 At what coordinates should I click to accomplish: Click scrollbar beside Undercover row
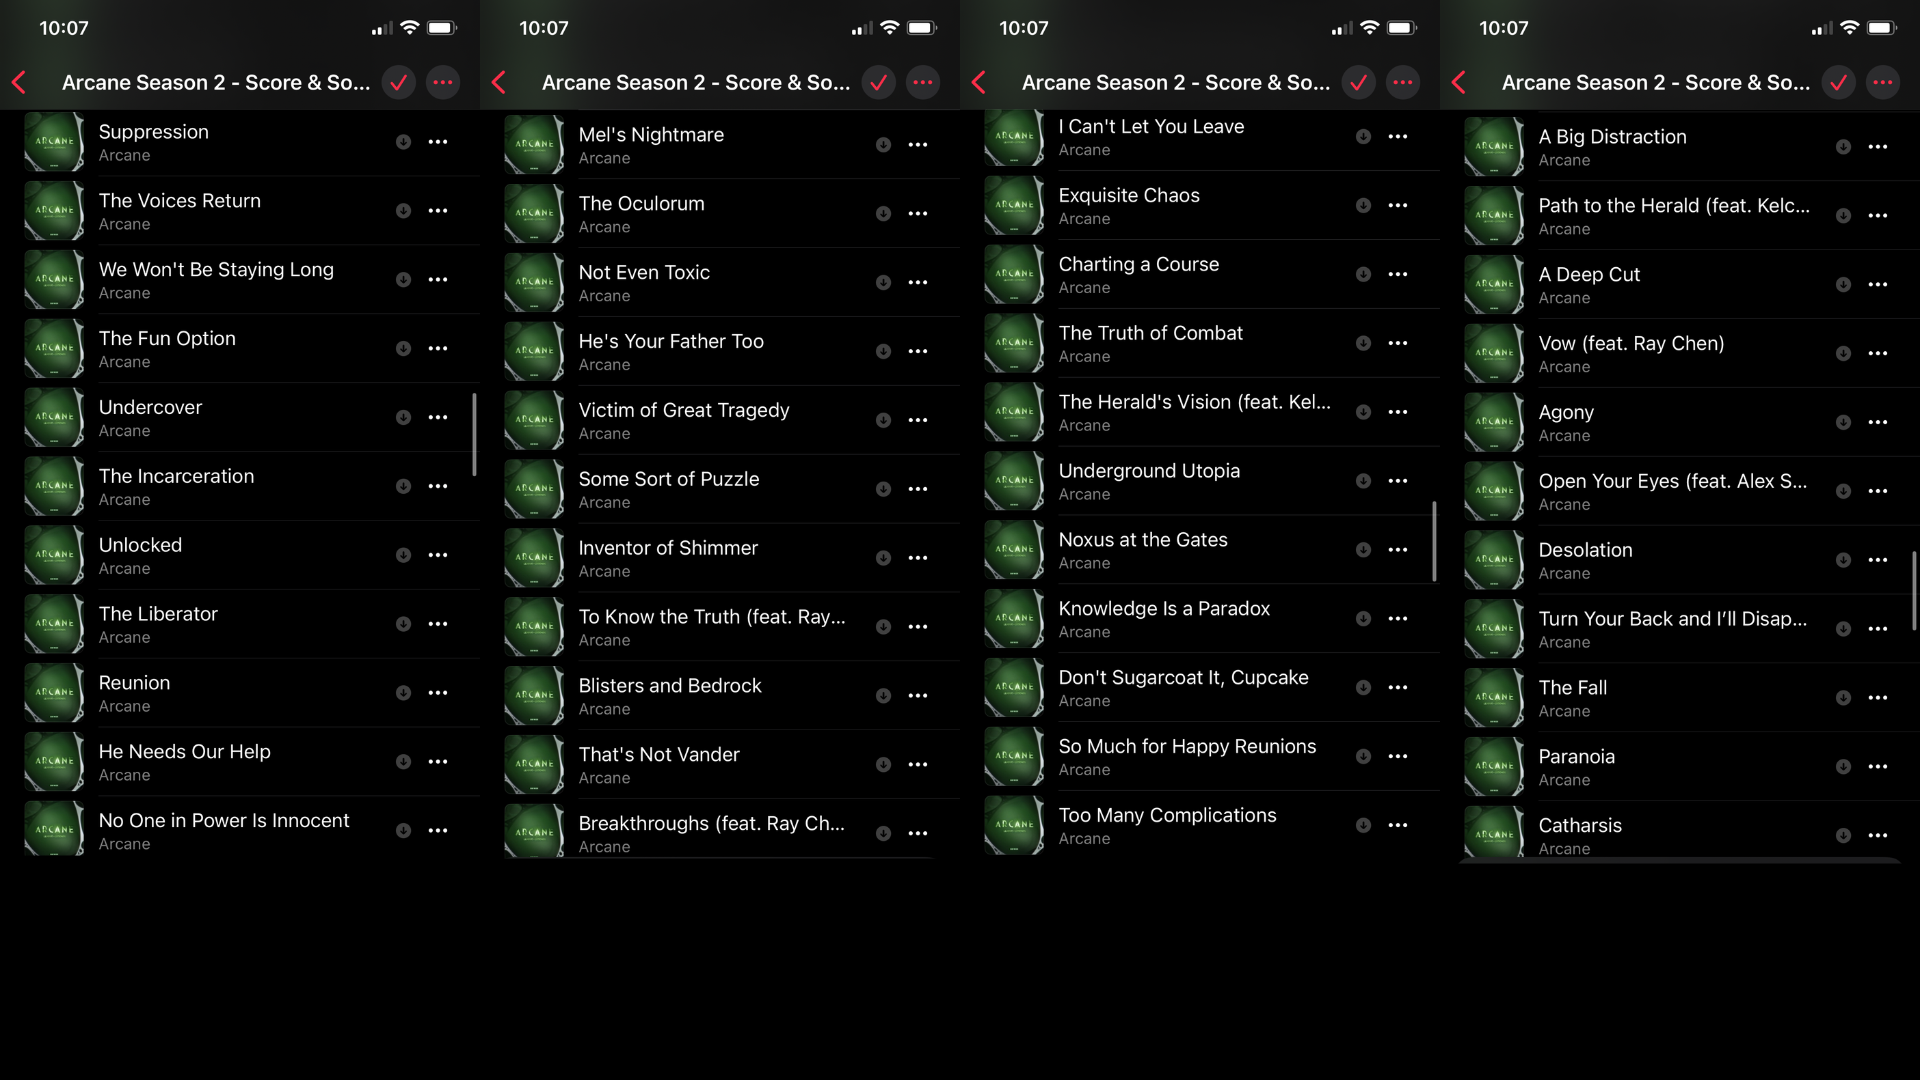click(474, 434)
